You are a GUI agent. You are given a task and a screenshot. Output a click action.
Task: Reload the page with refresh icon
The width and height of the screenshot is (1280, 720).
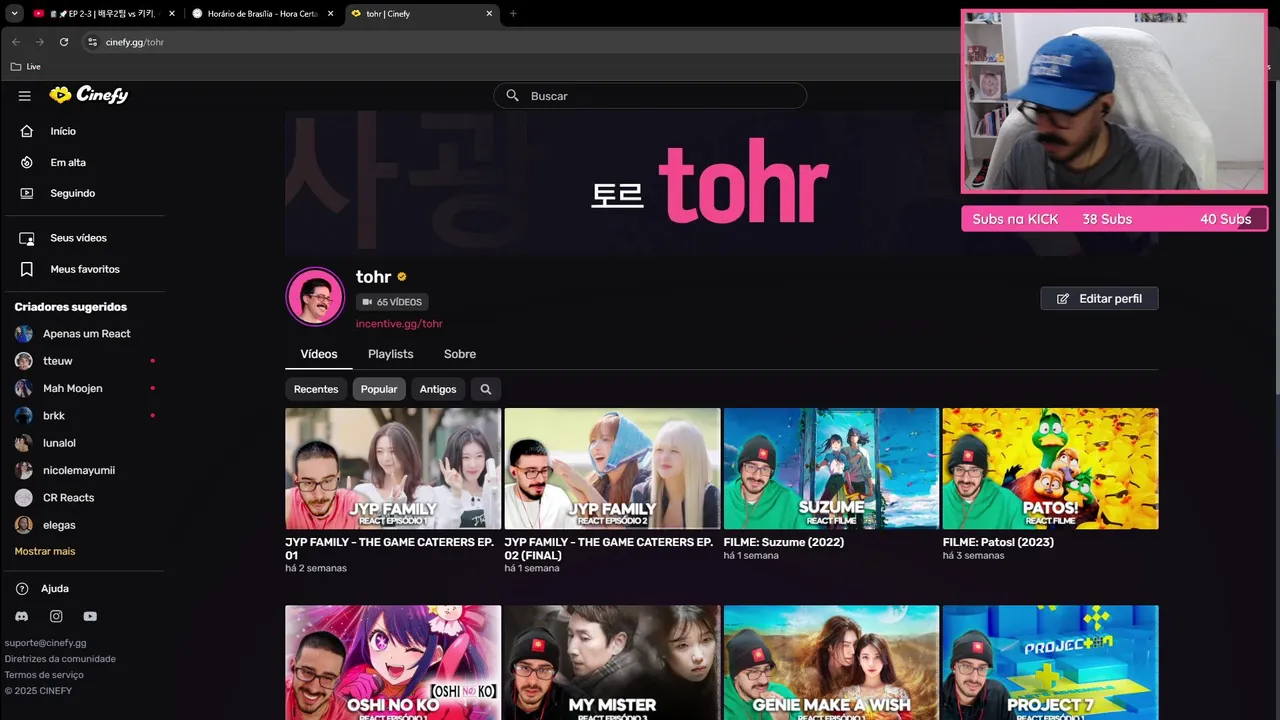(64, 42)
